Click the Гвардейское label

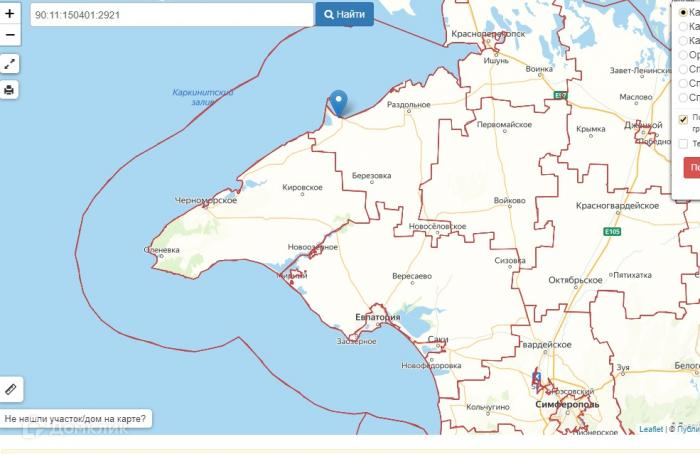click(546, 345)
